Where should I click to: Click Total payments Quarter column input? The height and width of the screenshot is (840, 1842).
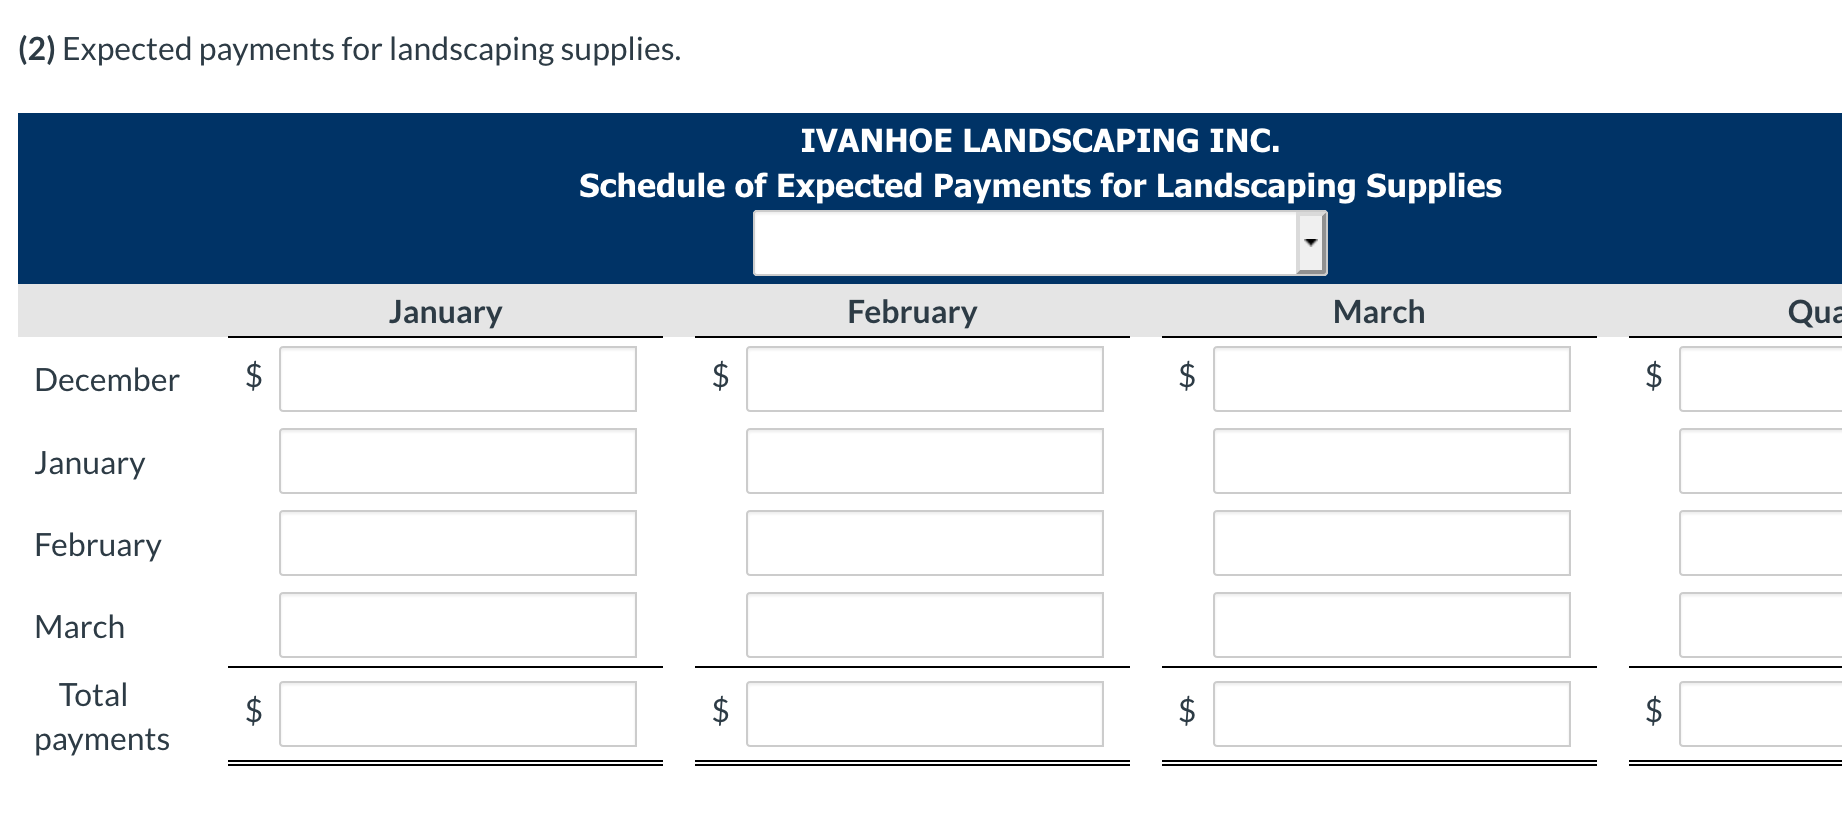[1761, 714]
